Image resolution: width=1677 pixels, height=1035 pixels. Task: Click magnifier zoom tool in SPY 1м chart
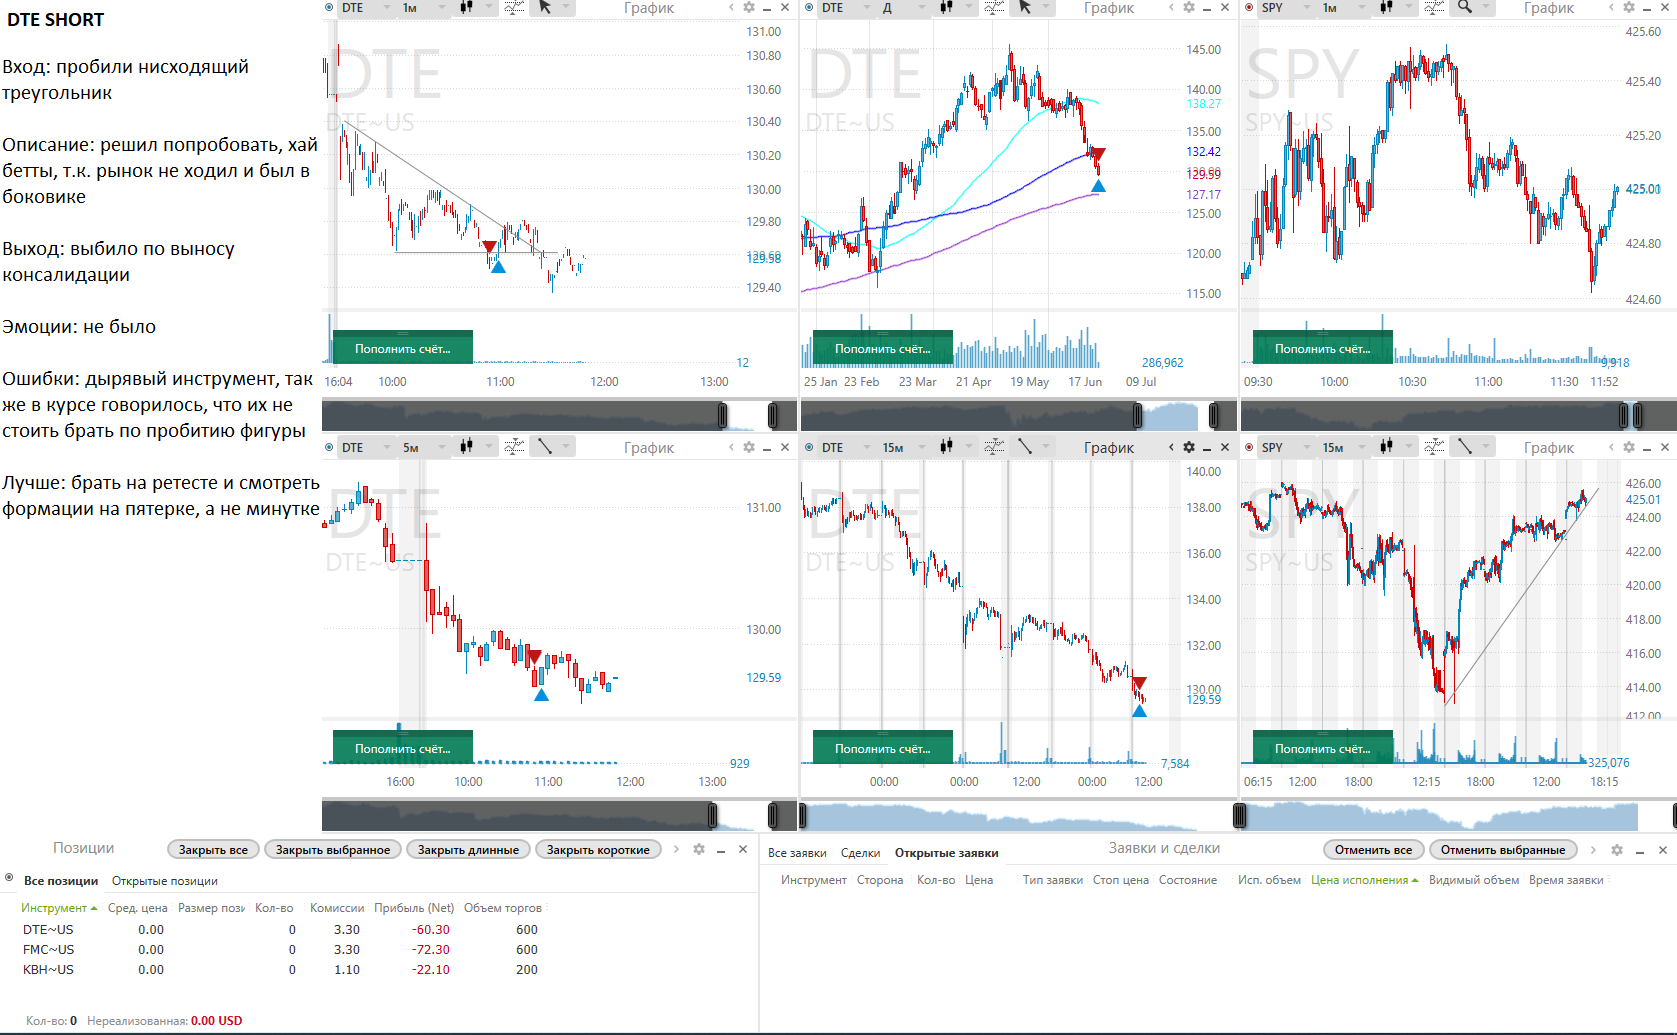click(1465, 8)
